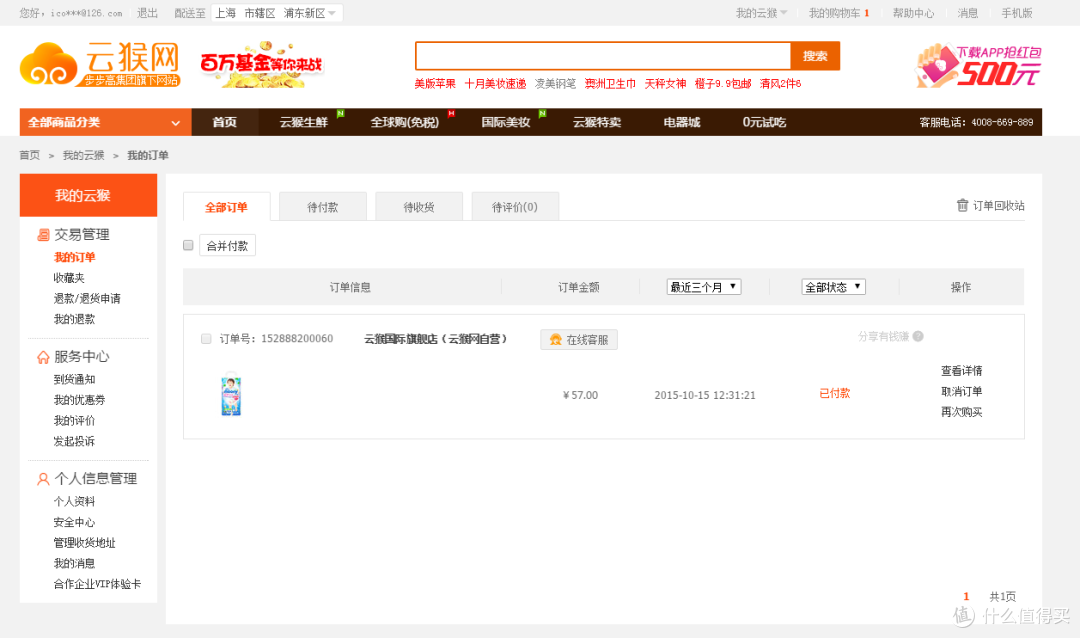The width and height of the screenshot is (1080, 638).
Task: Go to 首页 in the navigation bar
Action: 225,122
